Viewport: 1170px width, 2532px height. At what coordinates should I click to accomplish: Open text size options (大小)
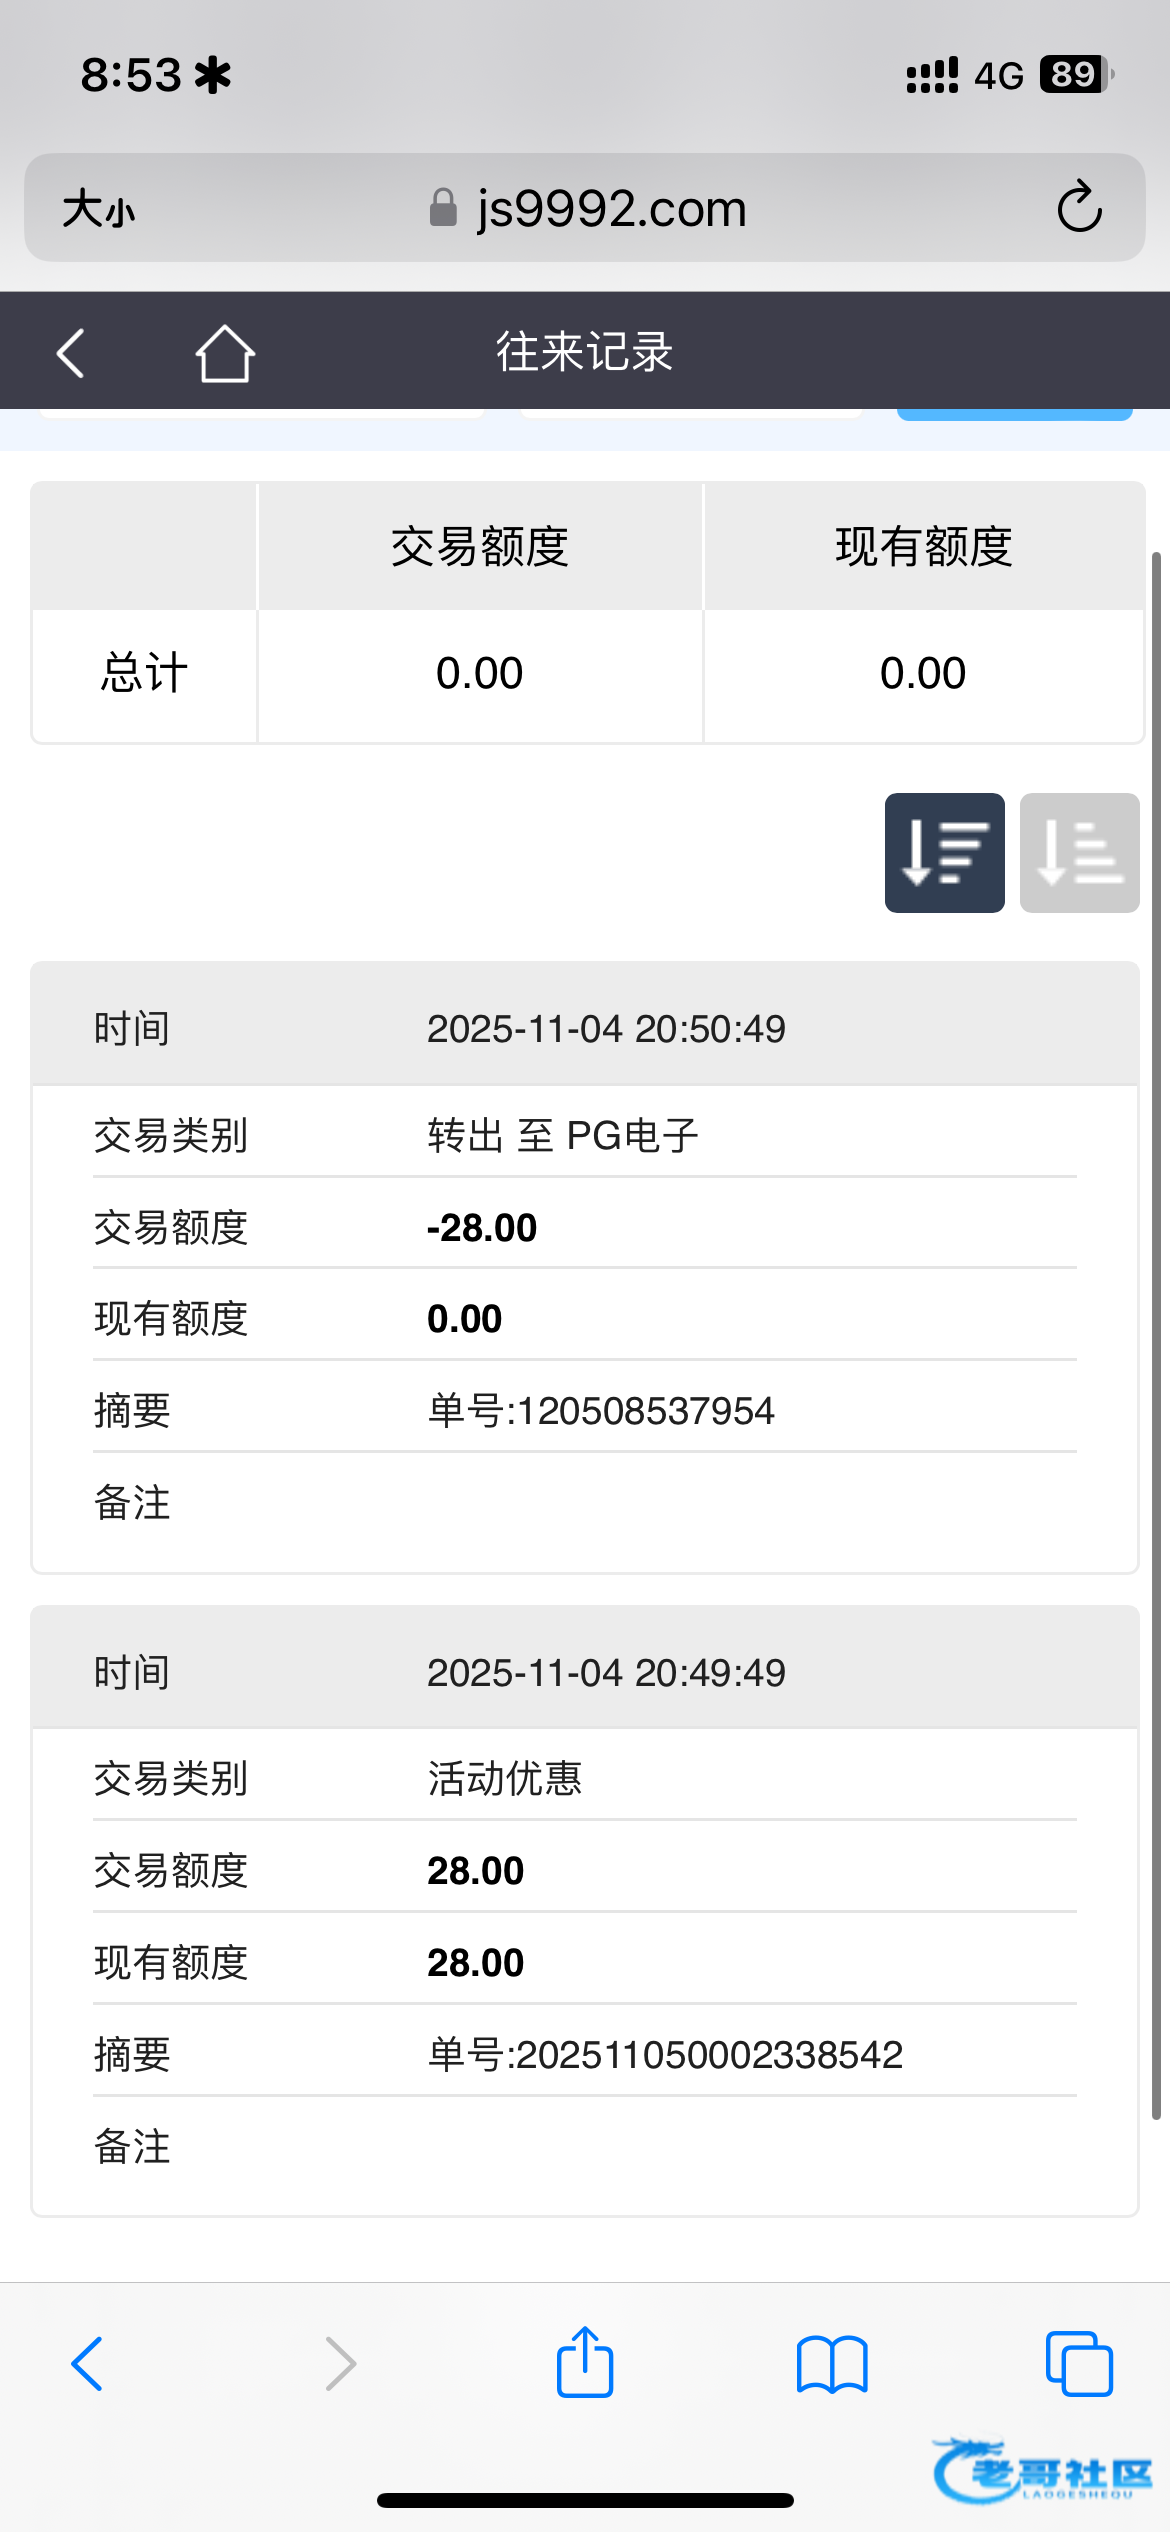pyautogui.click(x=98, y=210)
